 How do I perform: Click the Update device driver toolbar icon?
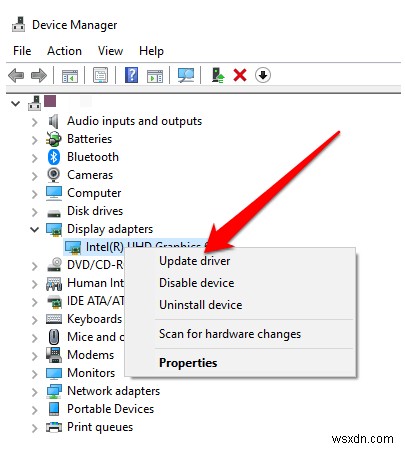[x=218, y=75]
